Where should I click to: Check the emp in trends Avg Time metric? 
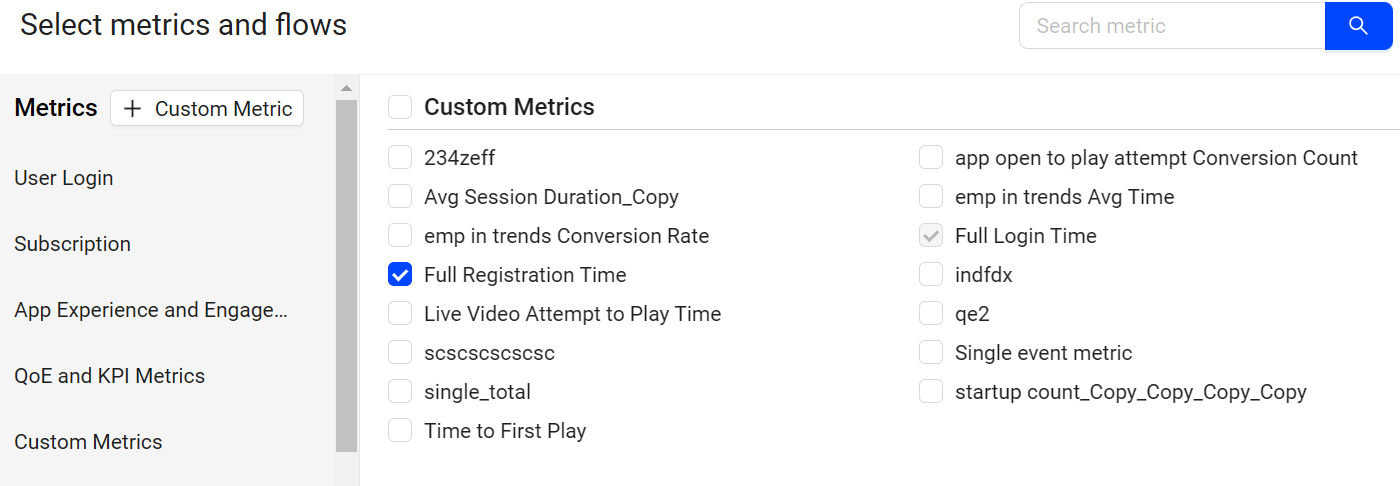point(931,197)
